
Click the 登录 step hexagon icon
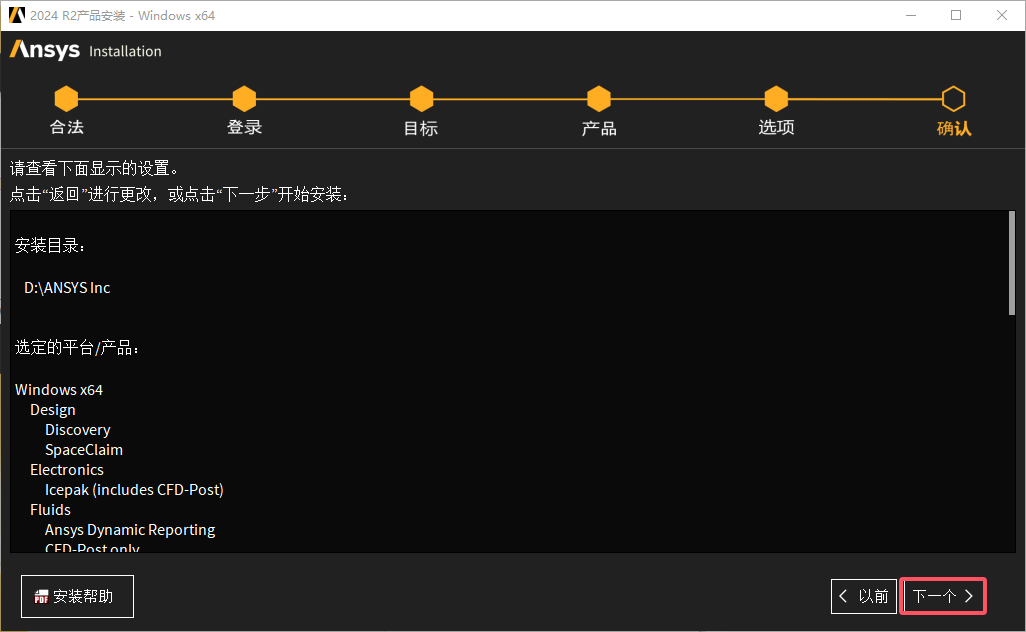(x=244, y=98)
